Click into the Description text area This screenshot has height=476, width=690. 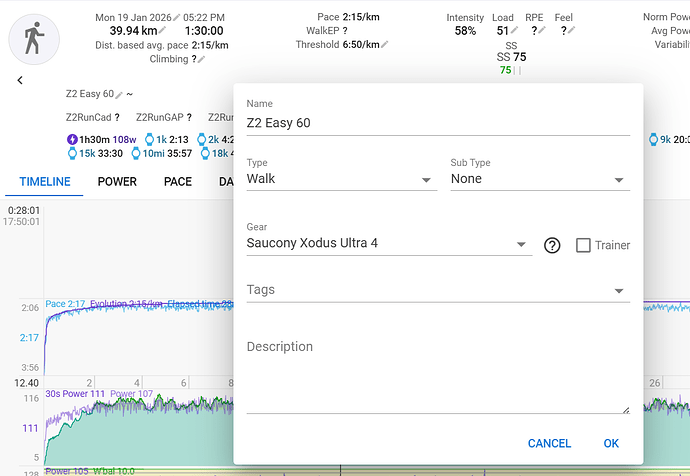pos(437,375)
